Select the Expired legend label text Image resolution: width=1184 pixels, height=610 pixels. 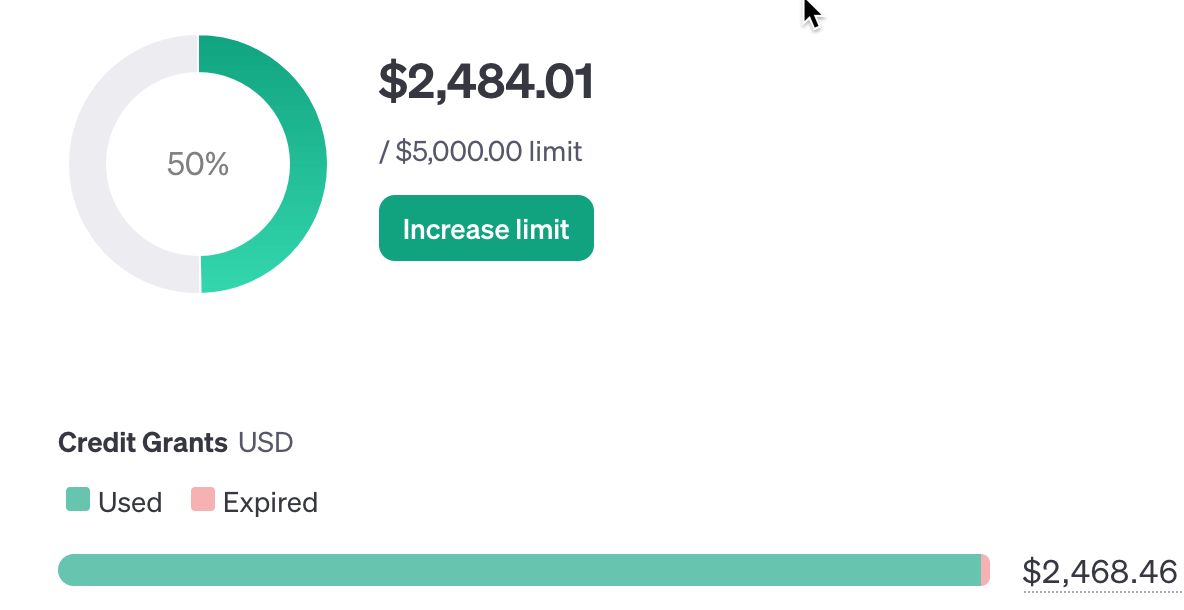(x=270, y=502)
